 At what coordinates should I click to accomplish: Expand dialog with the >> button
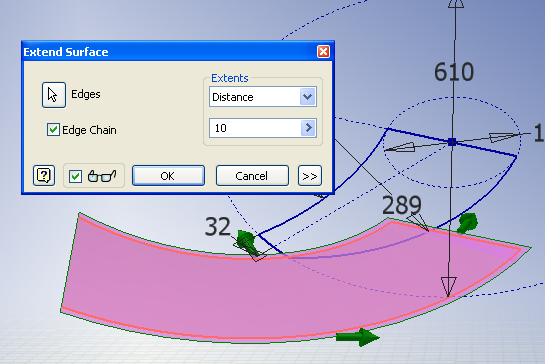(310, 176)
